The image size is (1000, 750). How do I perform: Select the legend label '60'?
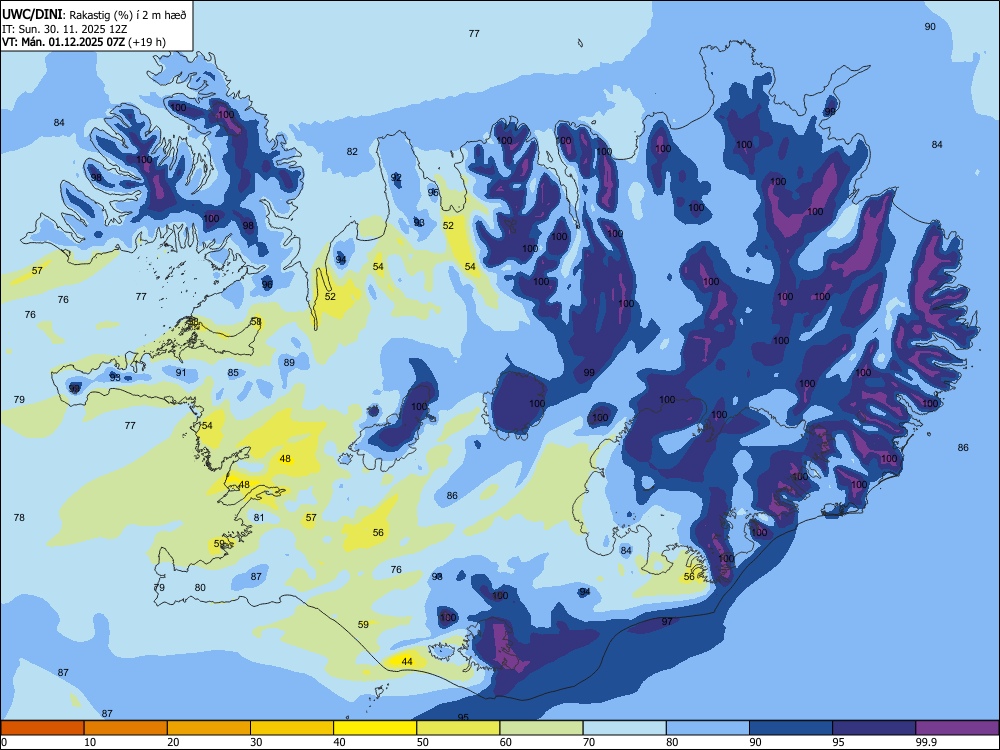pos(506,742)
